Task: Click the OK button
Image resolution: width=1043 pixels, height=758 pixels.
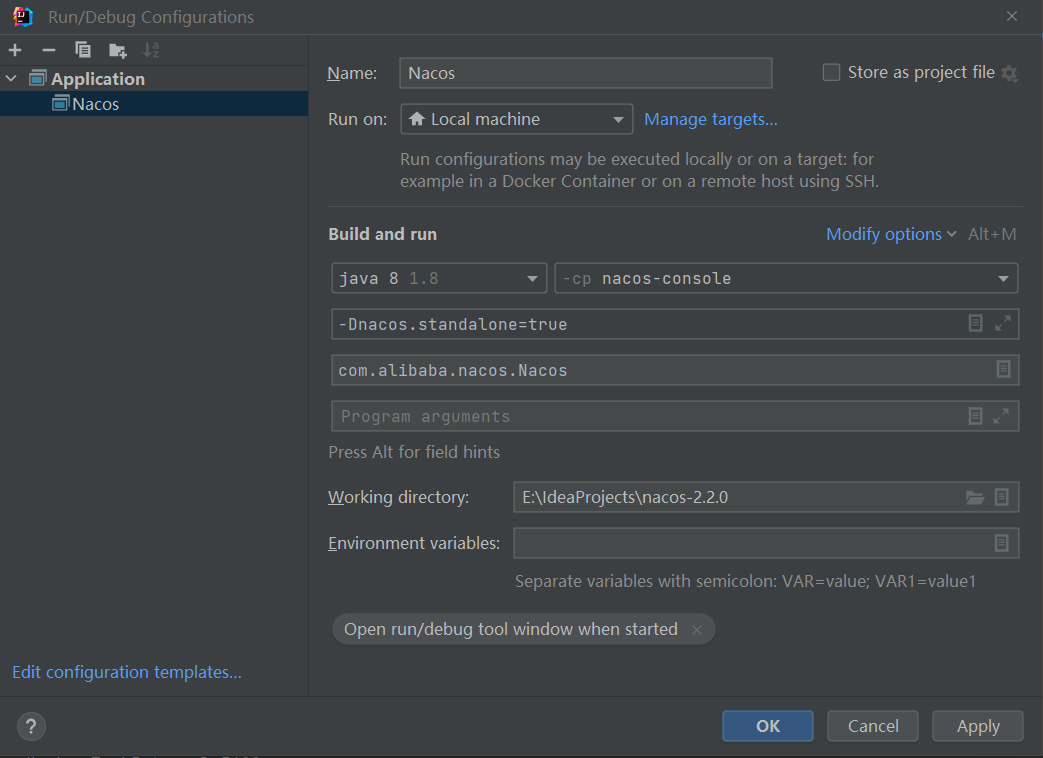Action: pos(768,726)
